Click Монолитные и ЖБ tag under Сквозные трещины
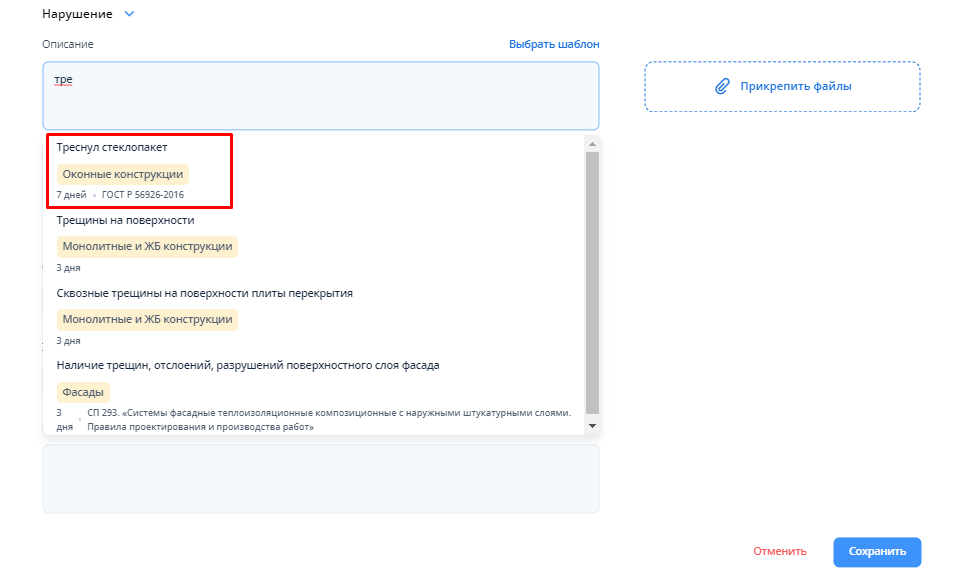The height and width of the screenshot is (583, 960). point(147,320)
